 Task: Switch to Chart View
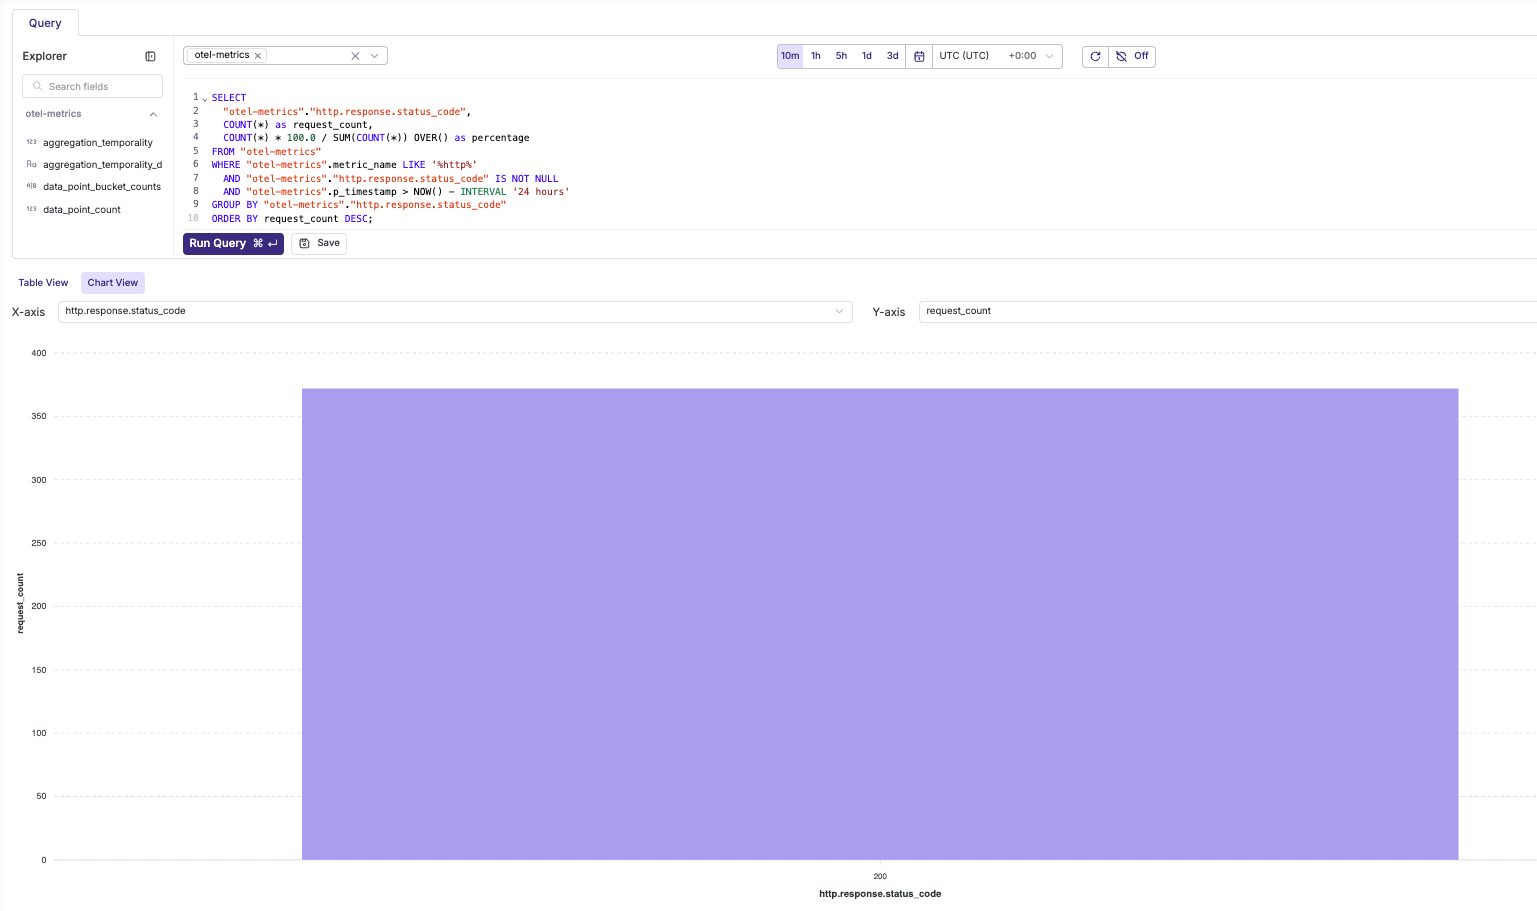click(113, 283)
